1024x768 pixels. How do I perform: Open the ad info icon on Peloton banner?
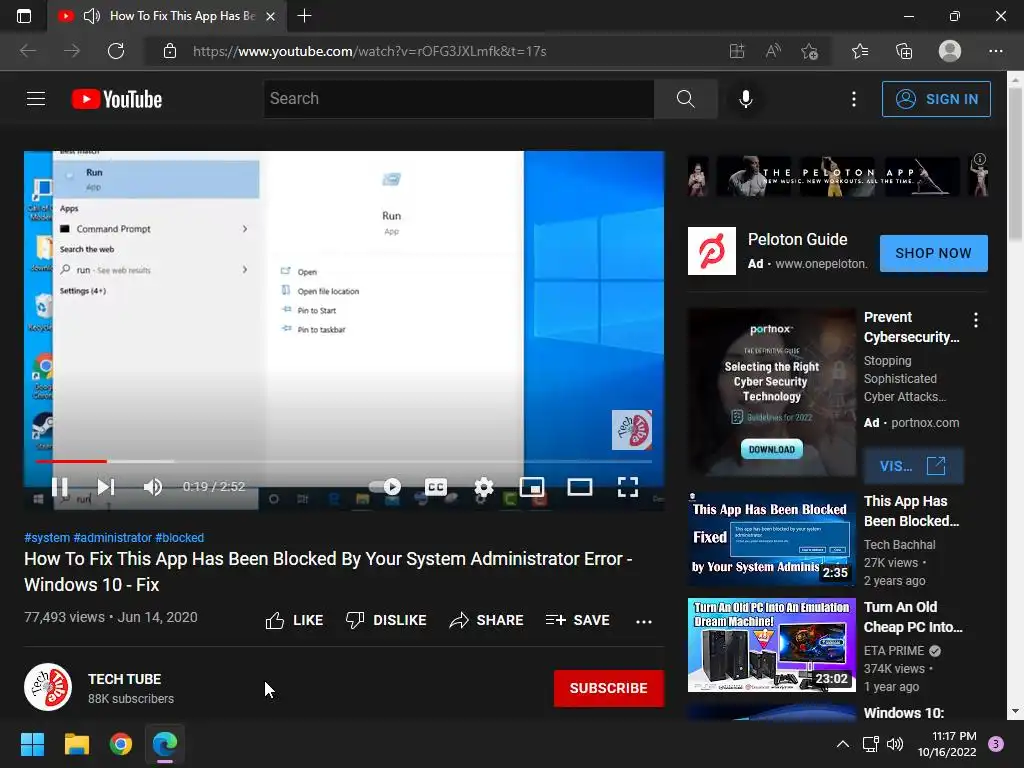[x=980, y=159]
